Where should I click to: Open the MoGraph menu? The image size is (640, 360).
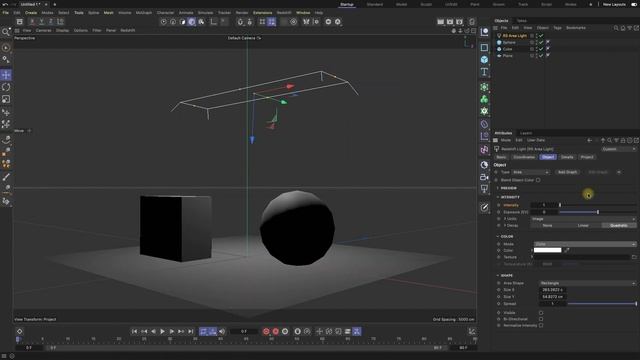[144, 13]
